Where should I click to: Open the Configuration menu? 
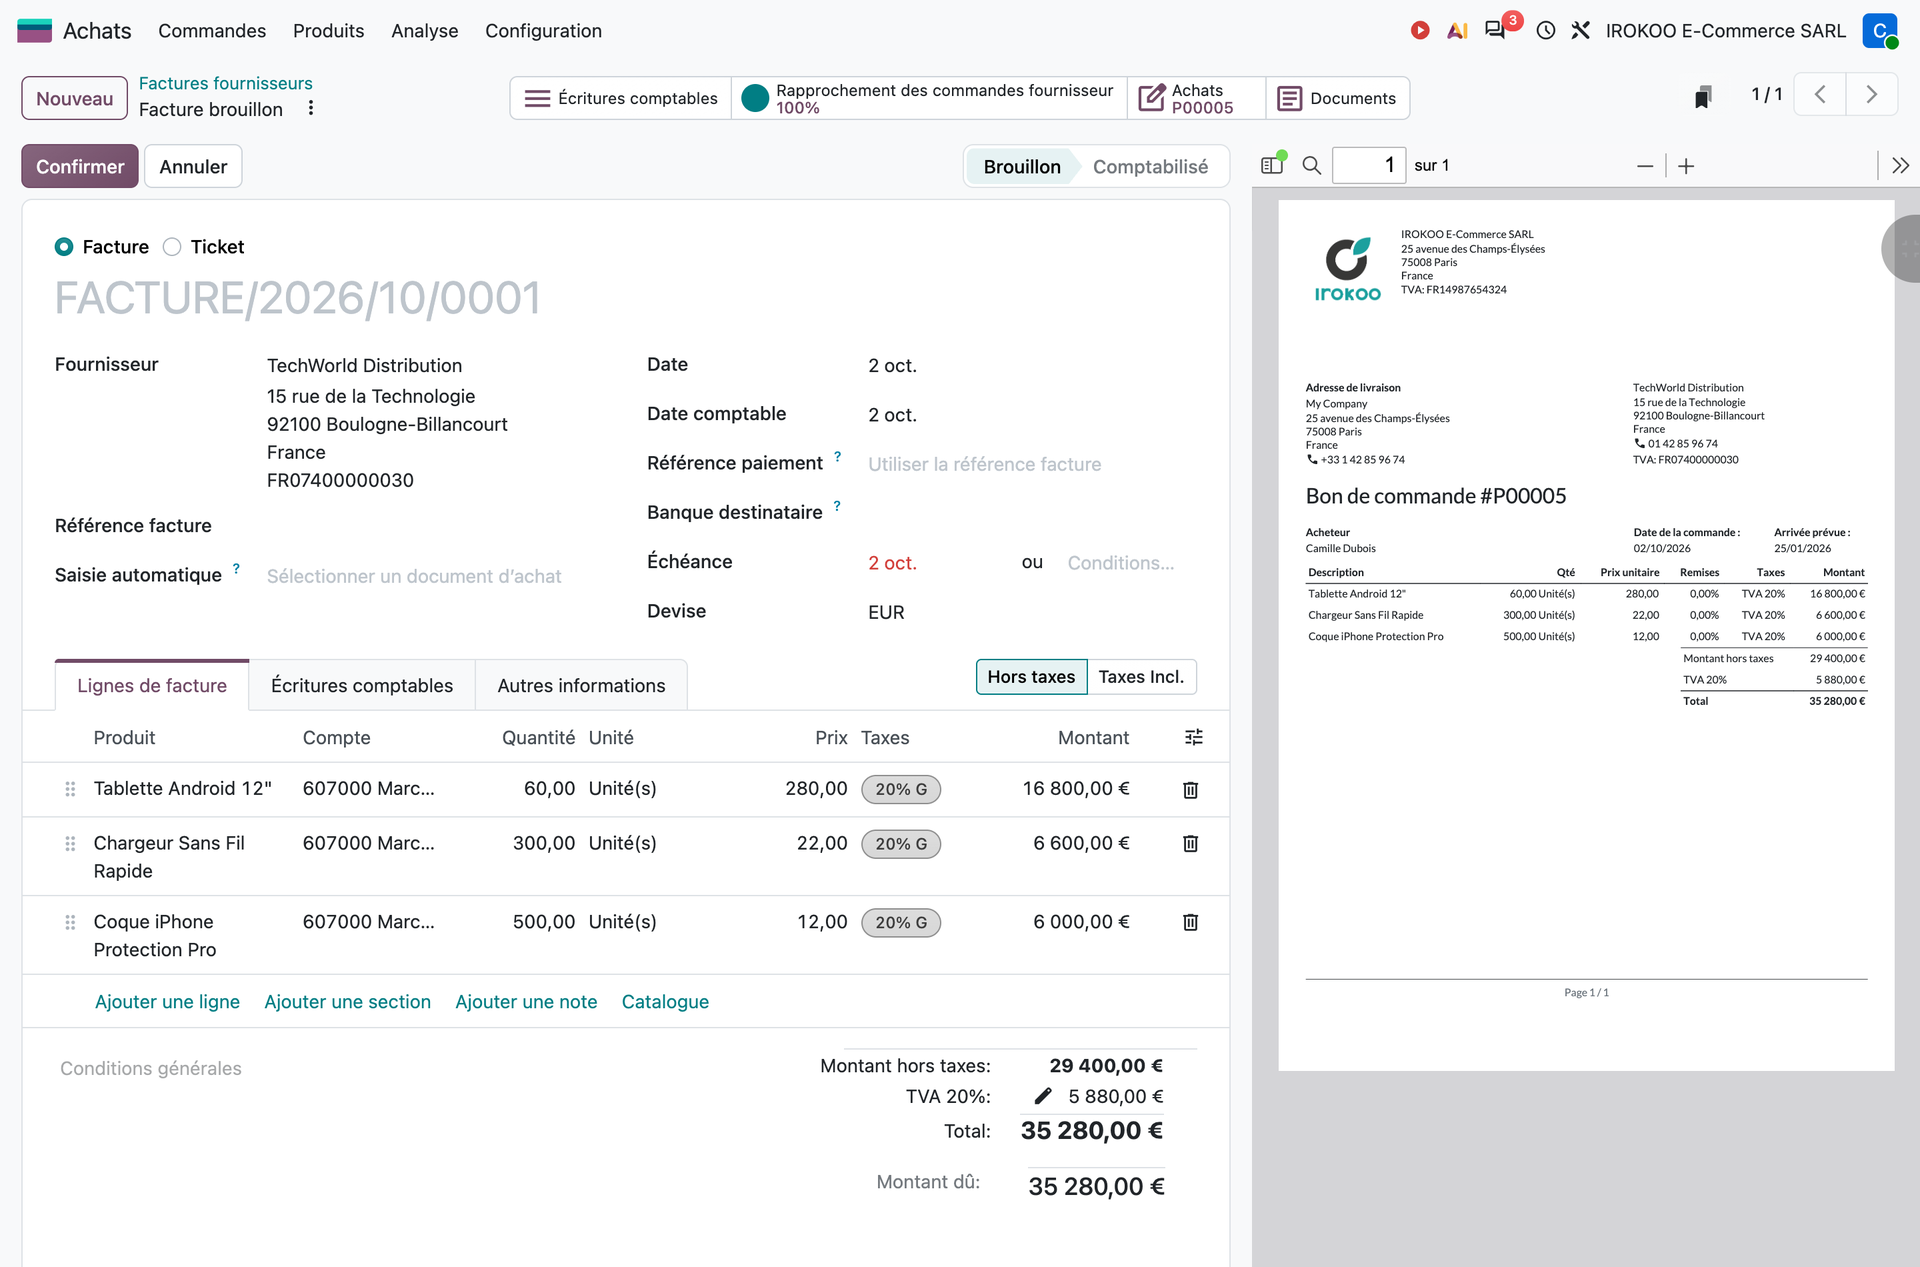(x=543, y=31)
